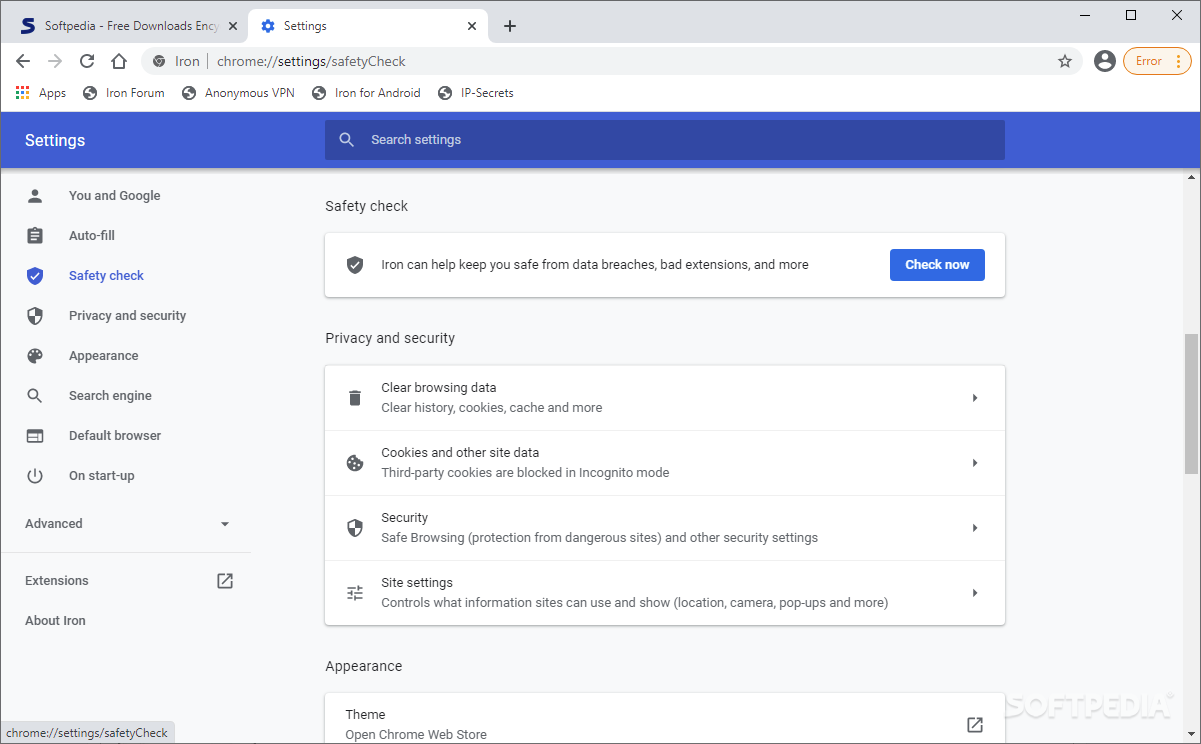
Task: Click the vertical scrollbar thumb
Action: point(1191,403)
